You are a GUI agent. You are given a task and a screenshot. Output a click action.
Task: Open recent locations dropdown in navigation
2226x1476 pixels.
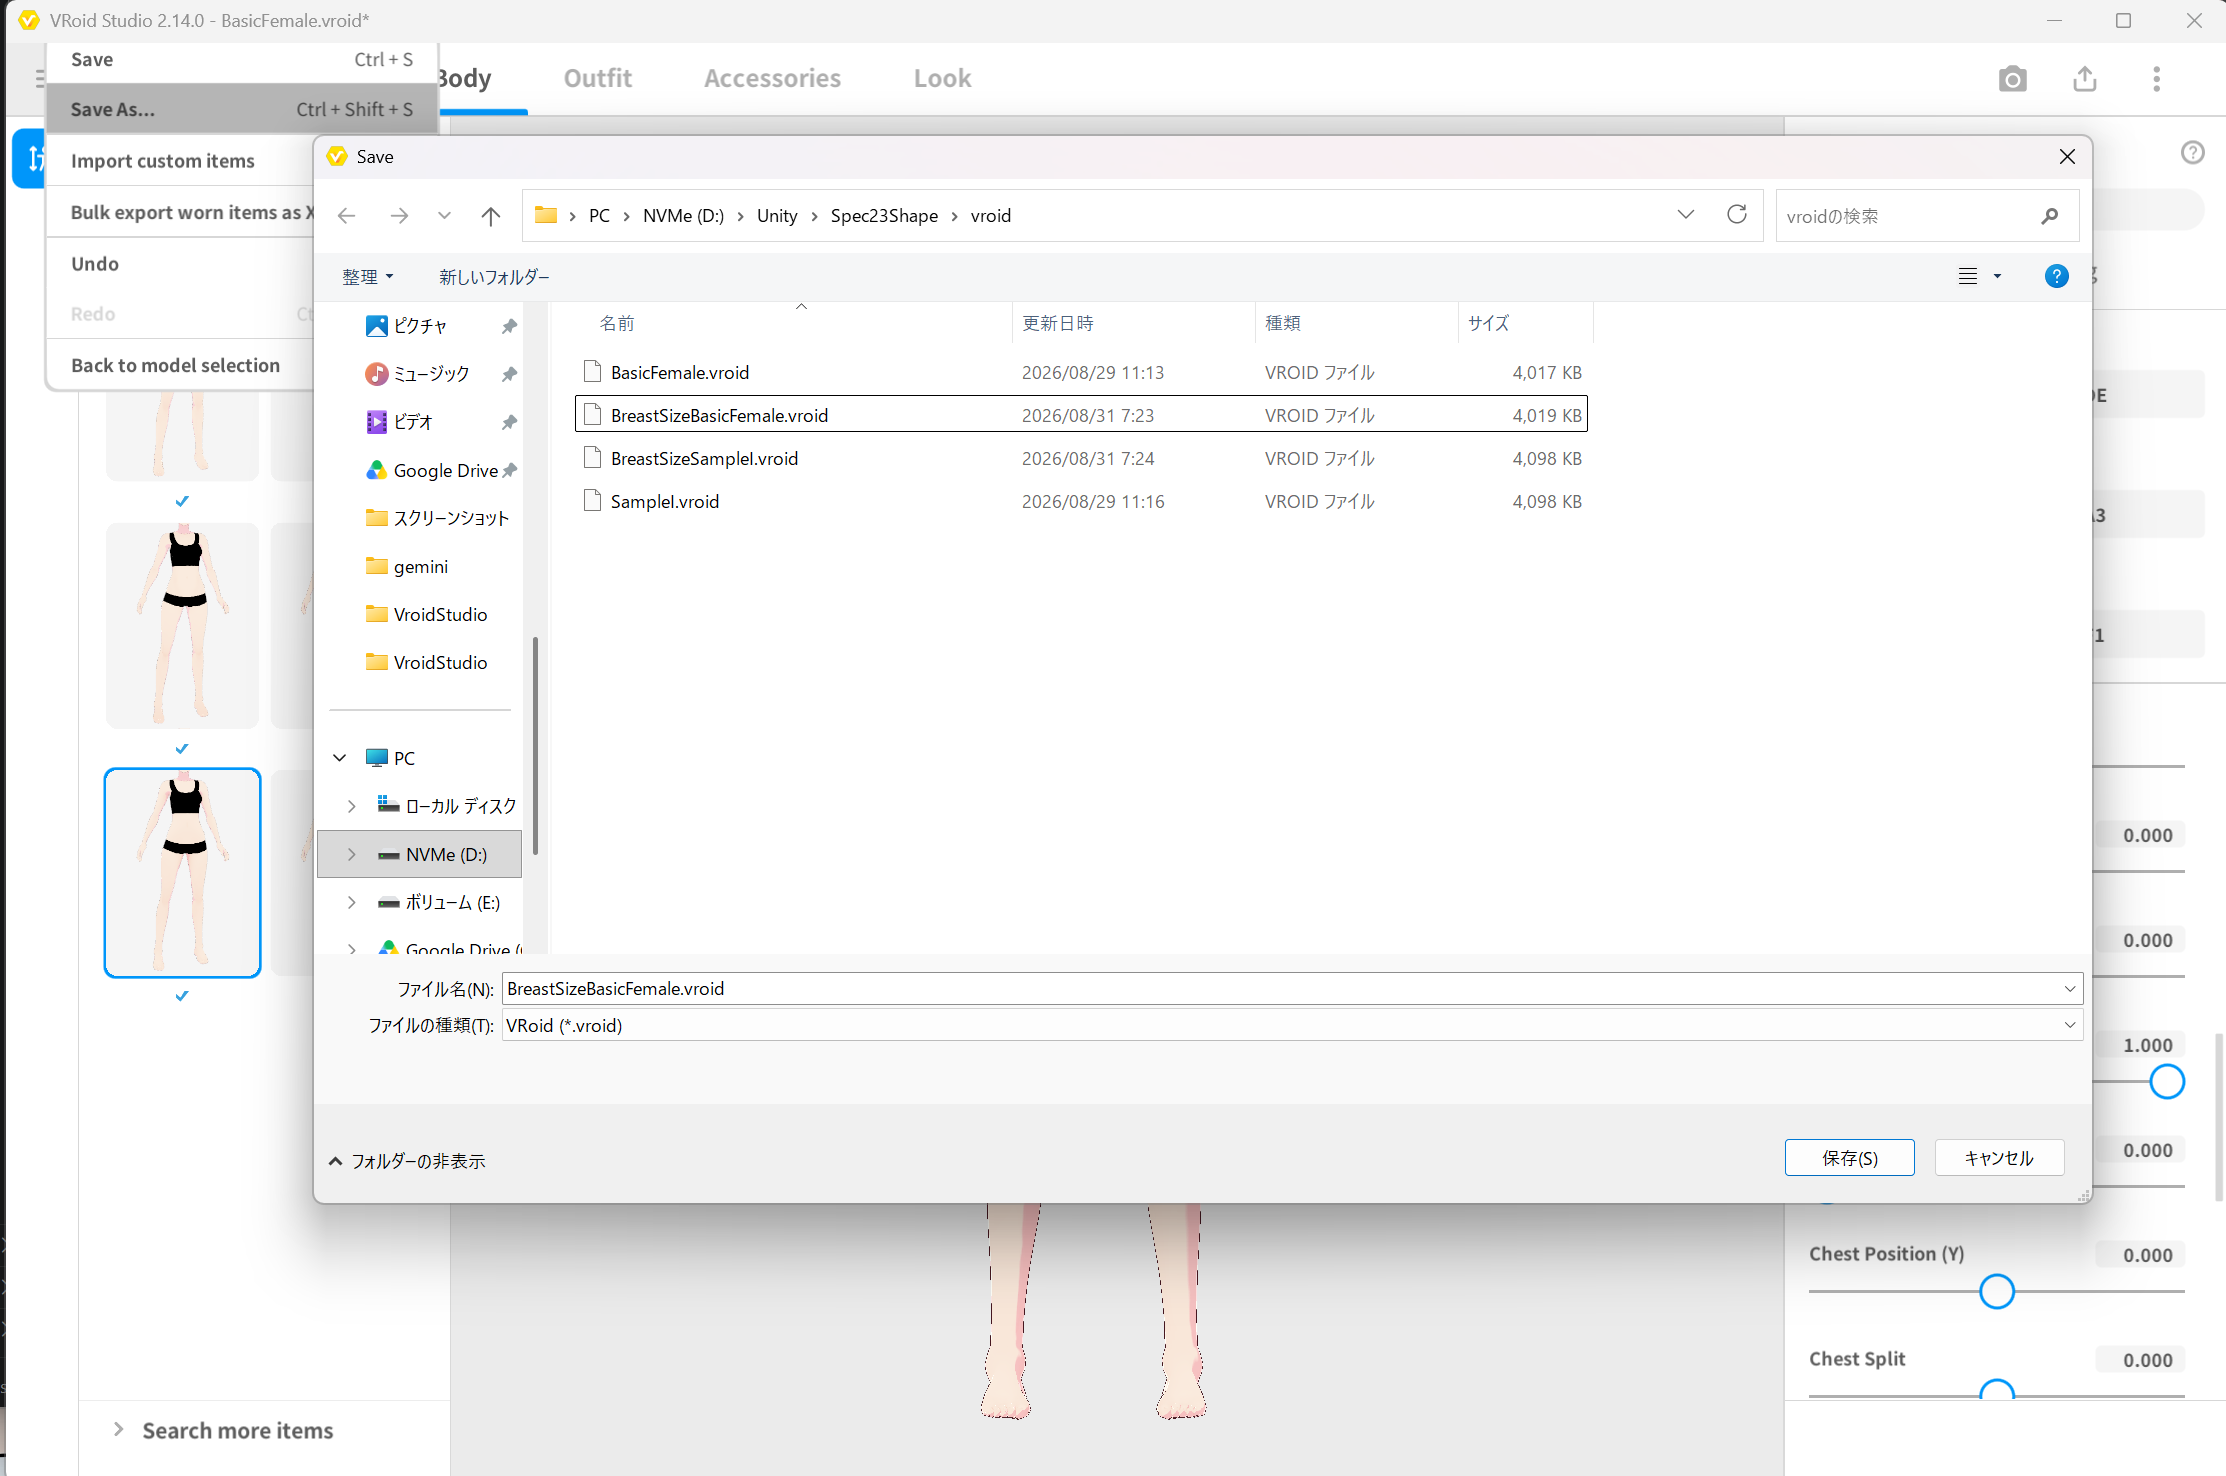(444, 216)
